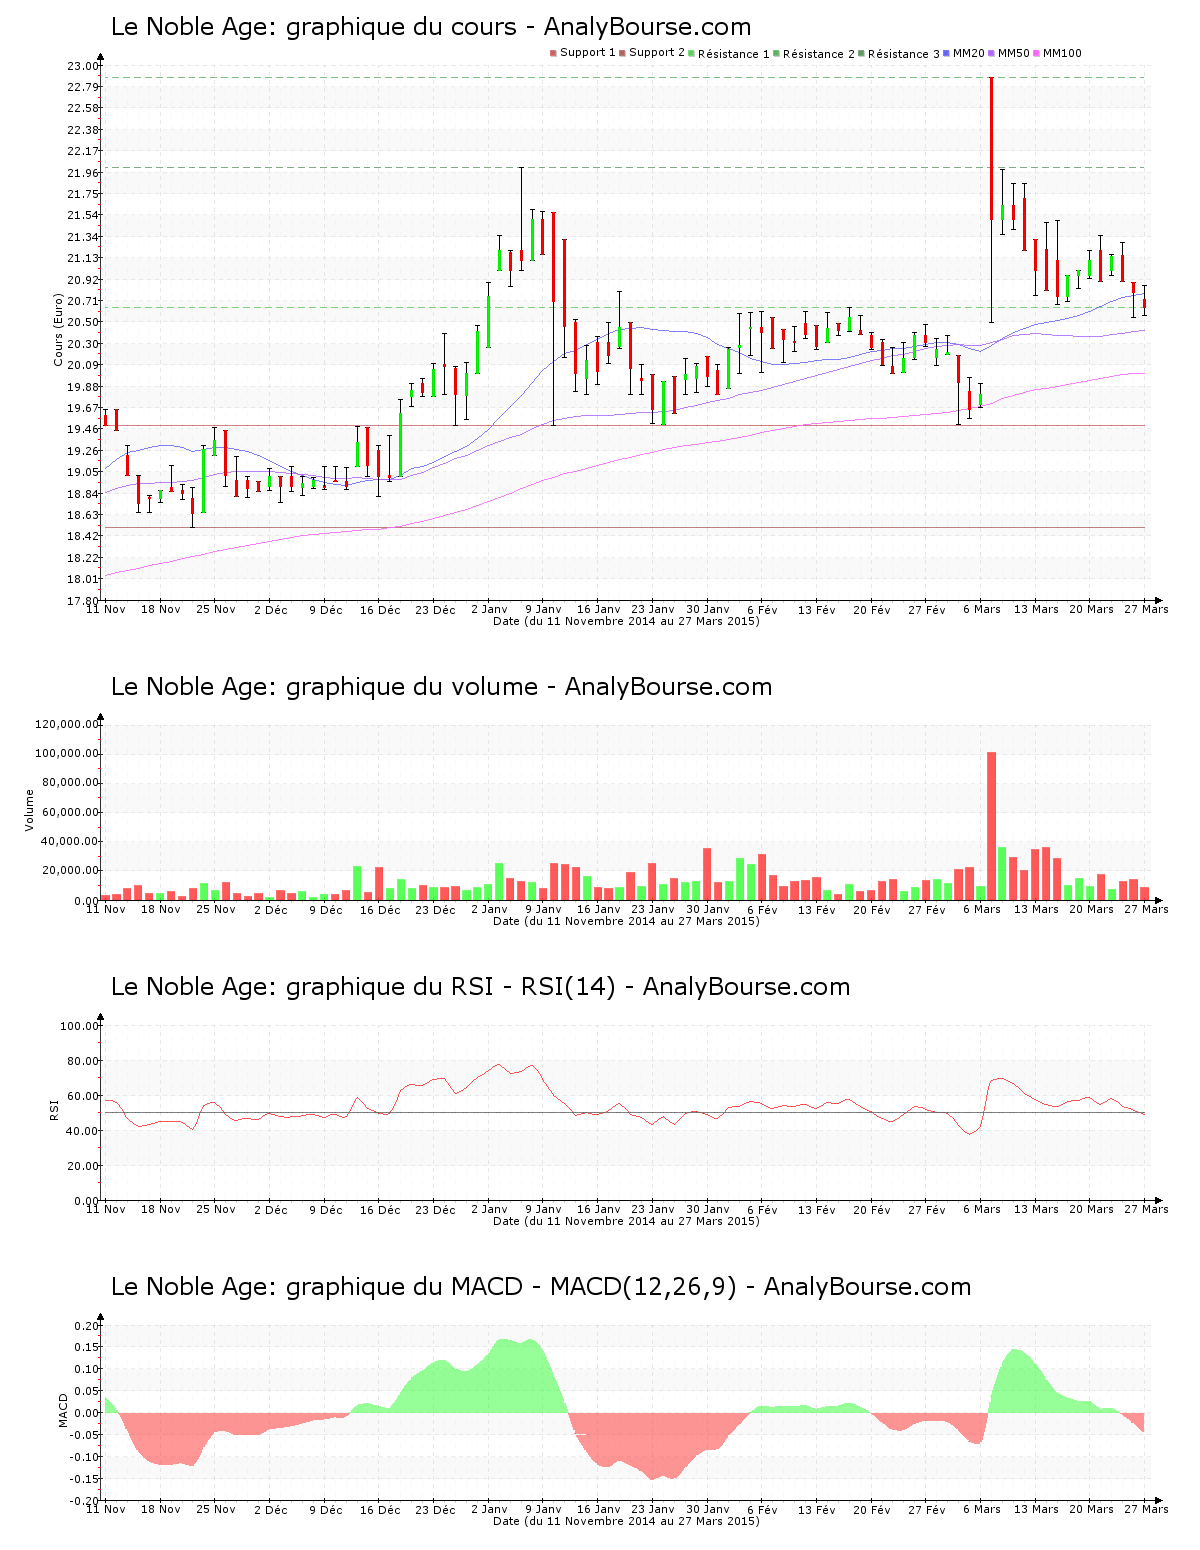This screenshot has height=1550, width=1200.
Task: Click the 'graphique du cours' chart title
Action: pos(431,27)
